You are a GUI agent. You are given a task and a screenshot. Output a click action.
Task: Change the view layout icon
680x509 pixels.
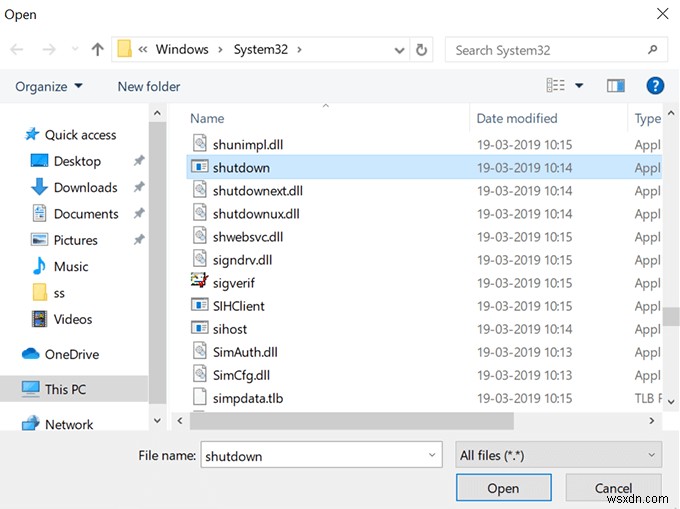click(x=556, y=85)
